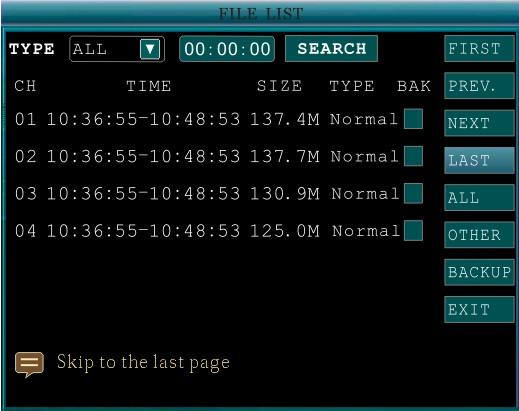Click the TIME column header
This screenshot has height=411, width=519.
(x=149, y=86)
